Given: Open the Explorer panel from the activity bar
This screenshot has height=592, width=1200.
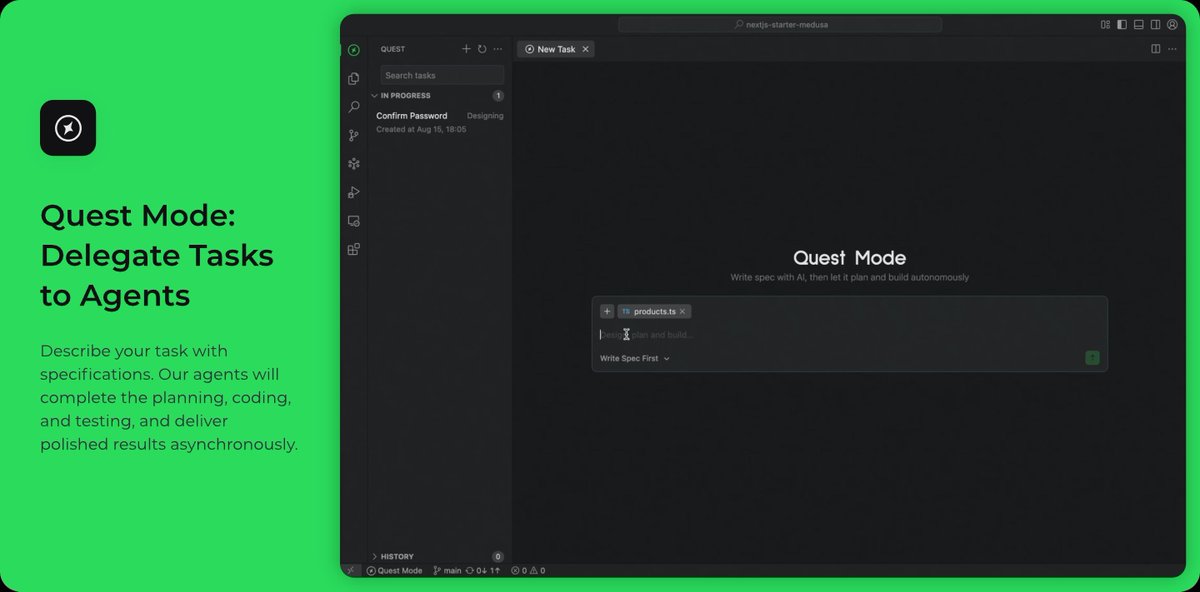Looking at the screenshot, I should 353,77.
